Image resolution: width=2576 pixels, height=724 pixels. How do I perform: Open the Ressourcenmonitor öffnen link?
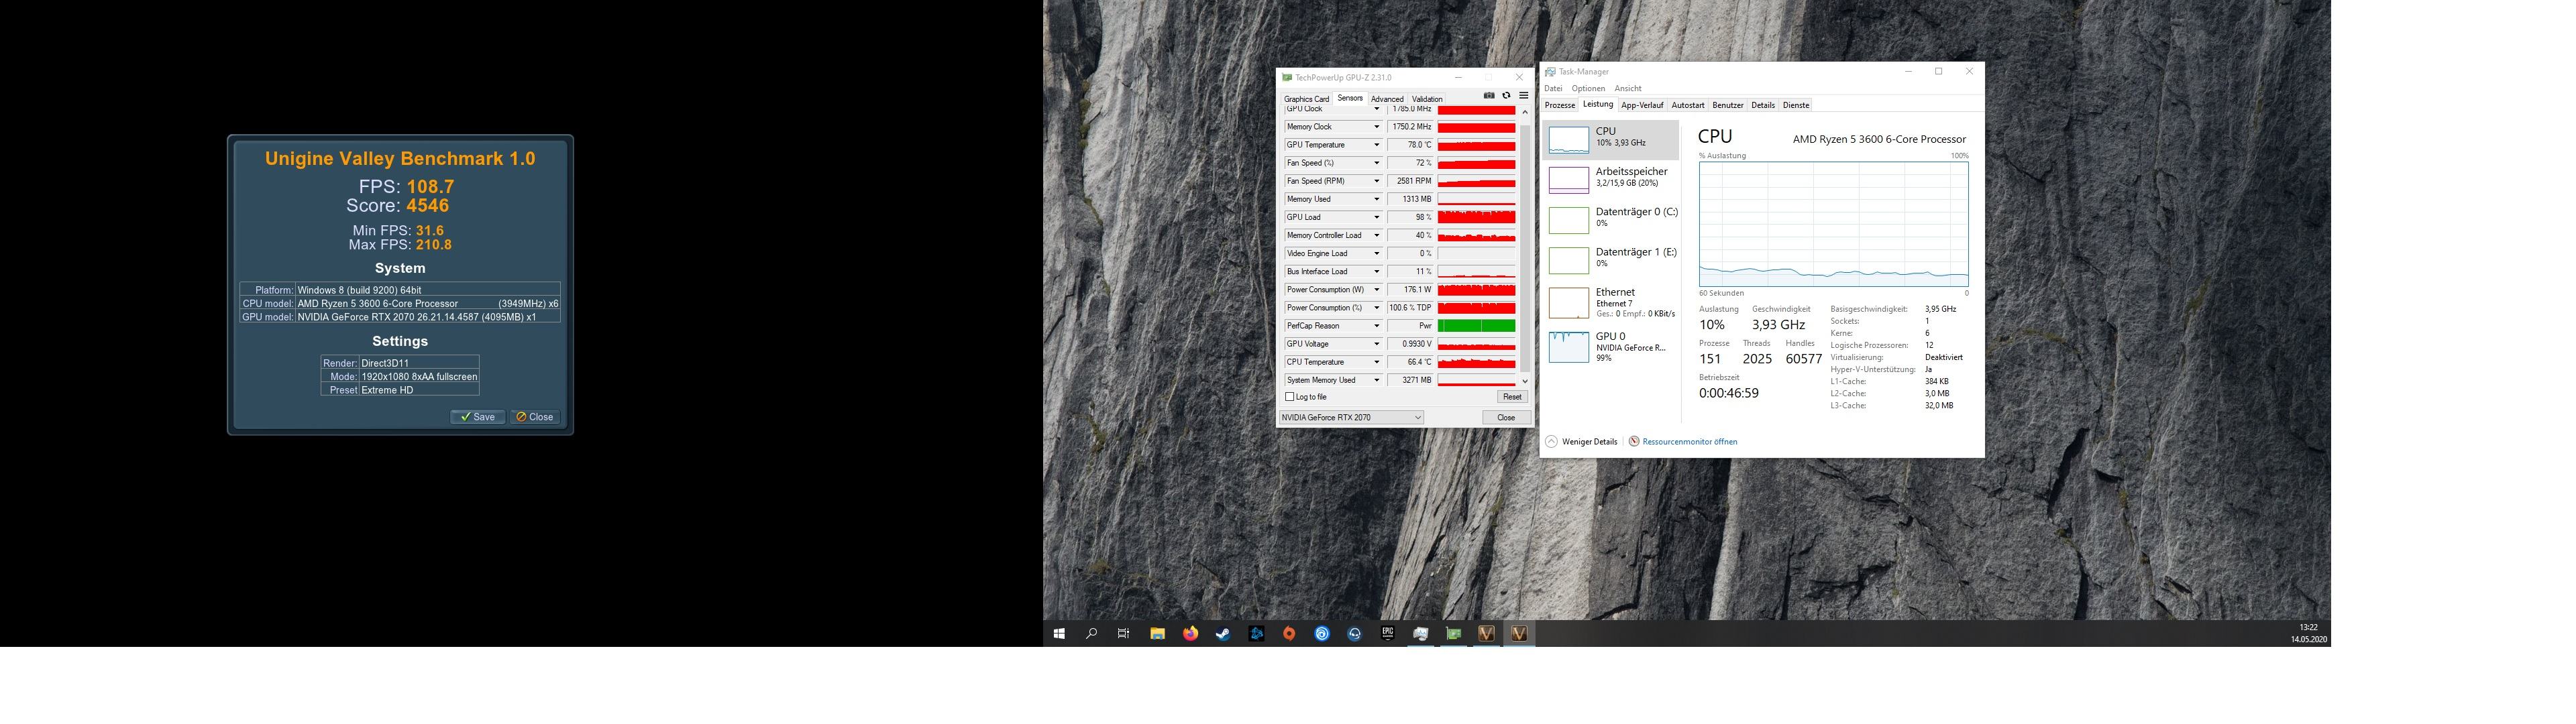(x=1689, y=441)
